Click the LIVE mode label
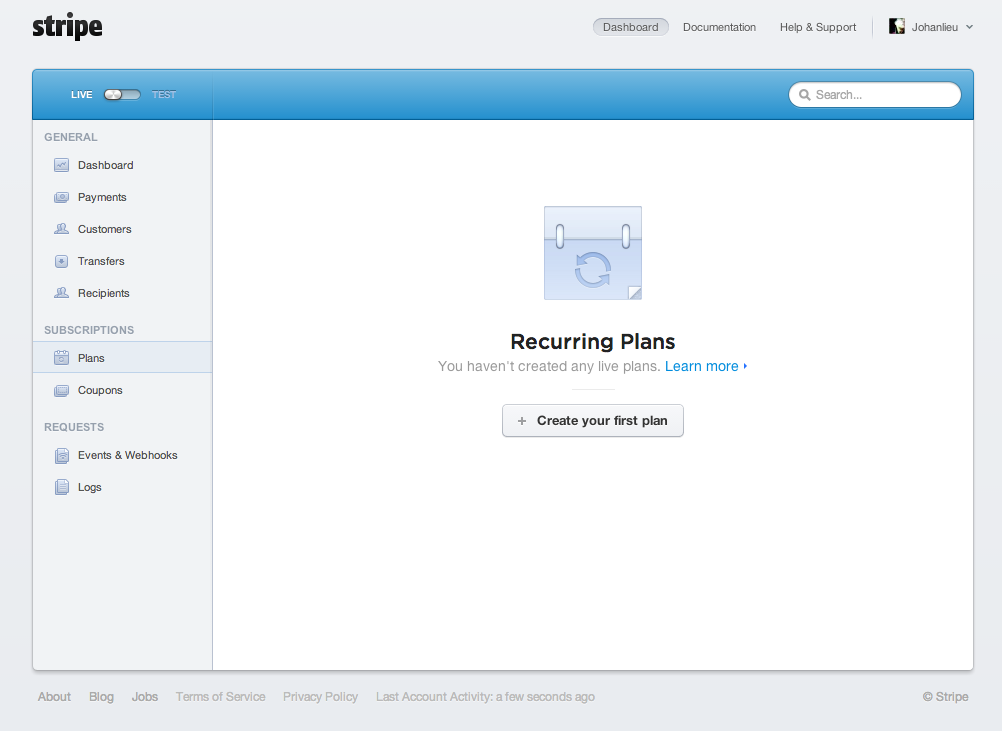Viewport: 1002px width, 731px height. coord(82,95)
